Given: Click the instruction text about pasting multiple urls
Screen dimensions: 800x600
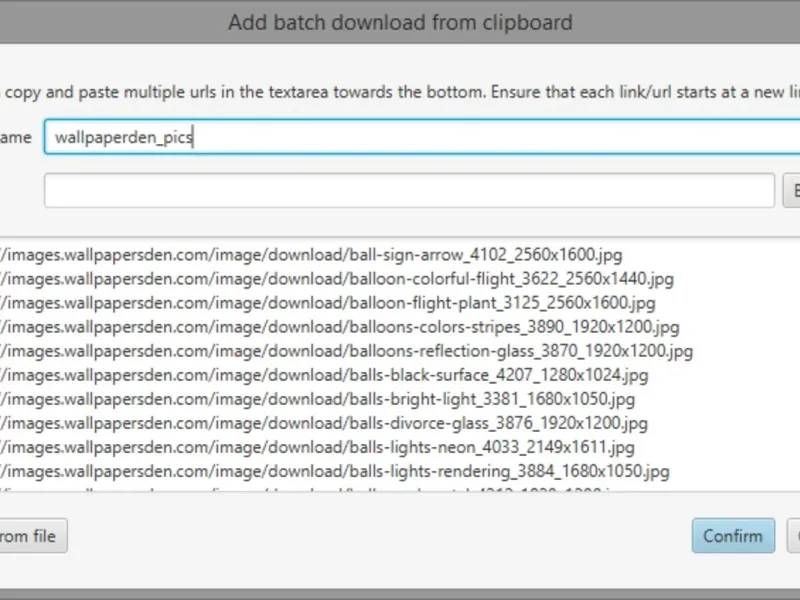Looking at the screenshot, I should coord(400,92).
